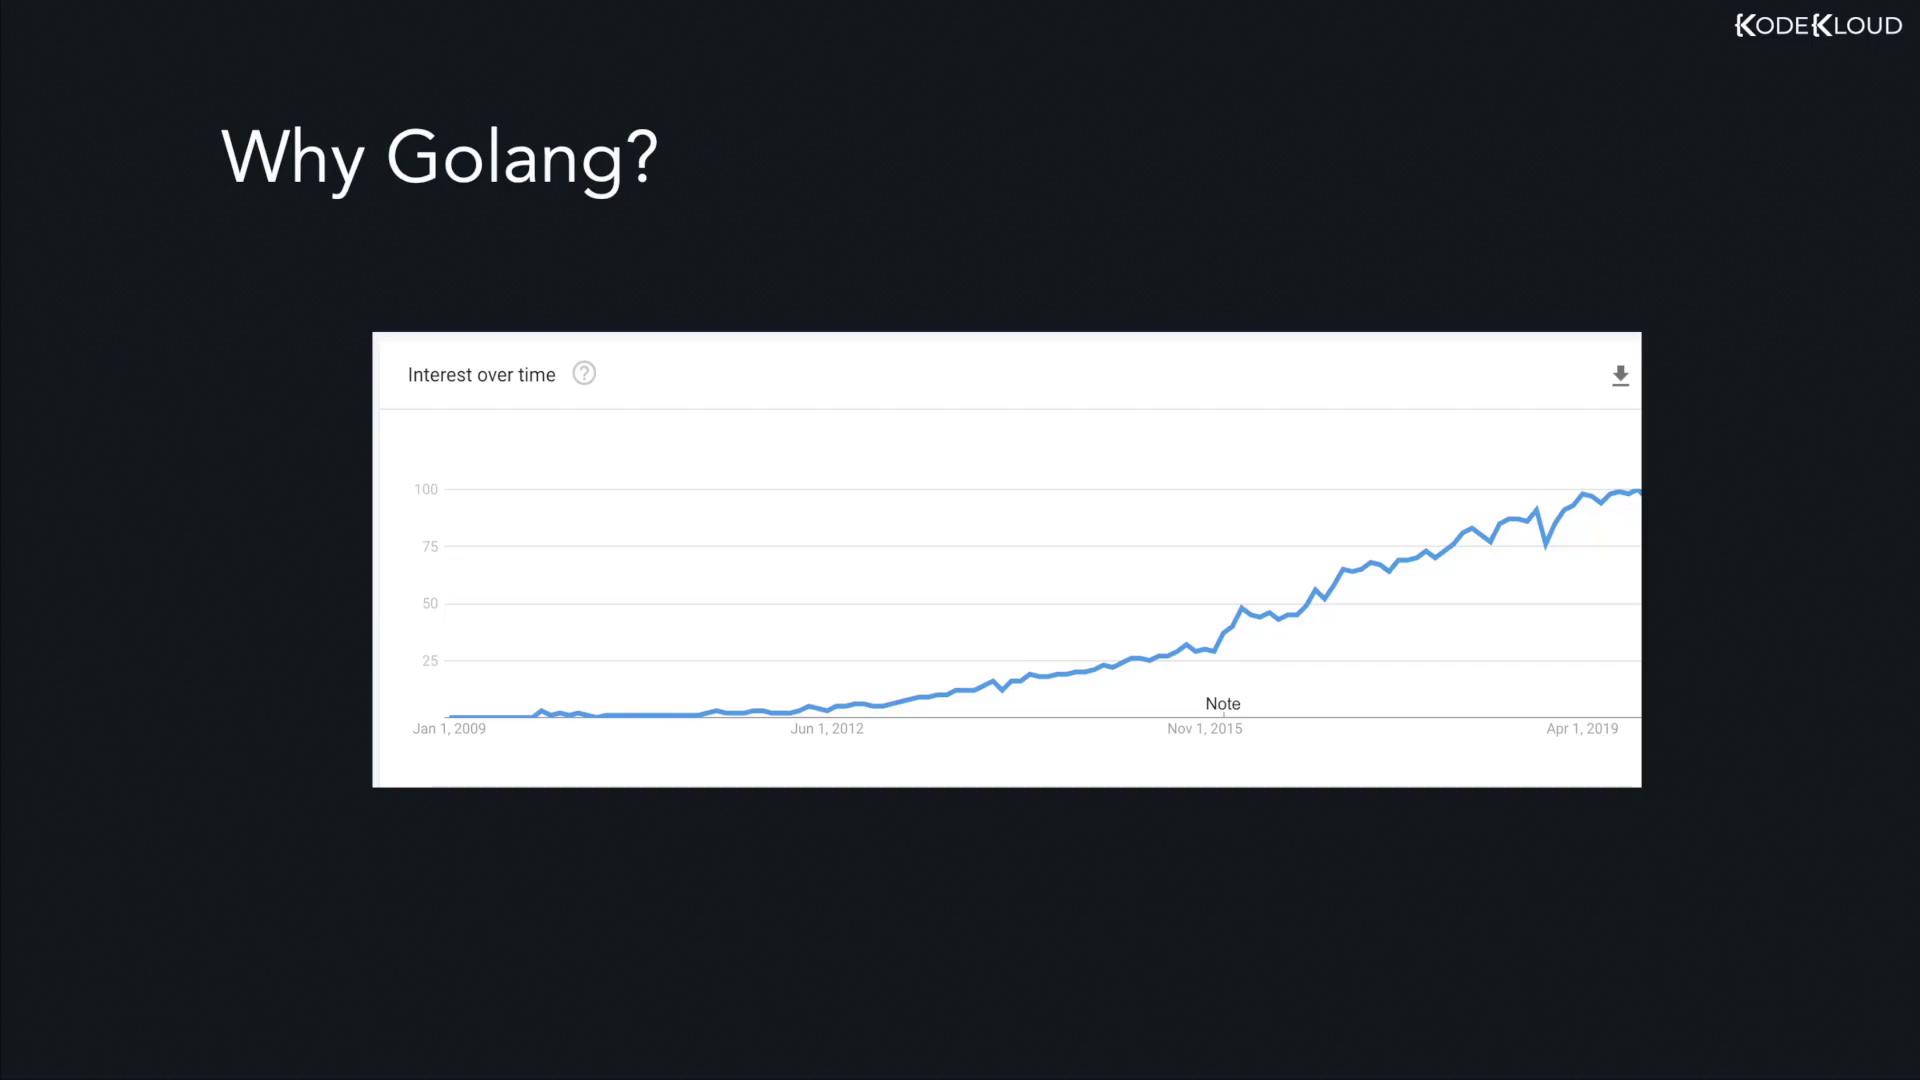Click the 75 value on the y-axis
Screen dimensions: 1920x1080
[x=430, y=546]
